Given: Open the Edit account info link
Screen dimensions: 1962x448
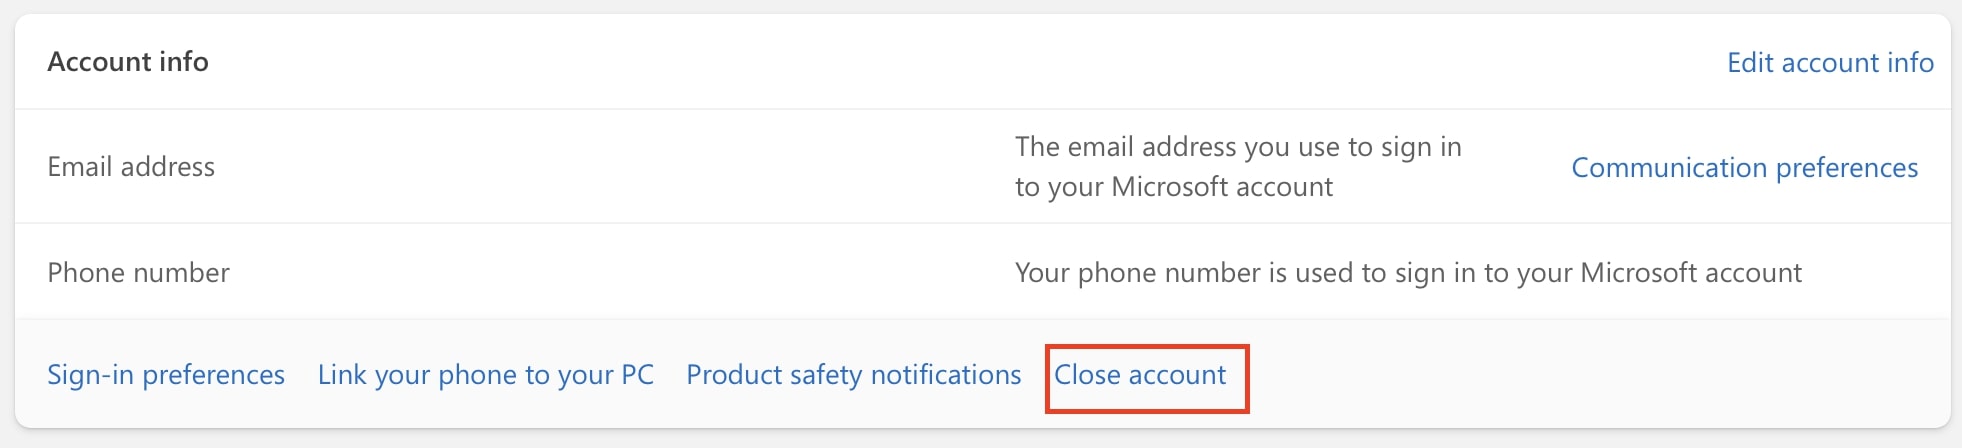Looking at the screenshot, I should tap(1830, 63).
